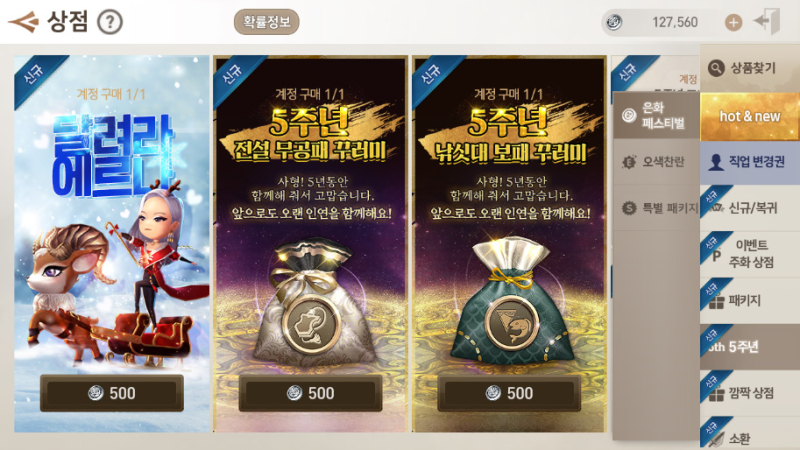
Task: Buy the 달려라 에르나 pack for 500
Action: [x=112, y=393]
